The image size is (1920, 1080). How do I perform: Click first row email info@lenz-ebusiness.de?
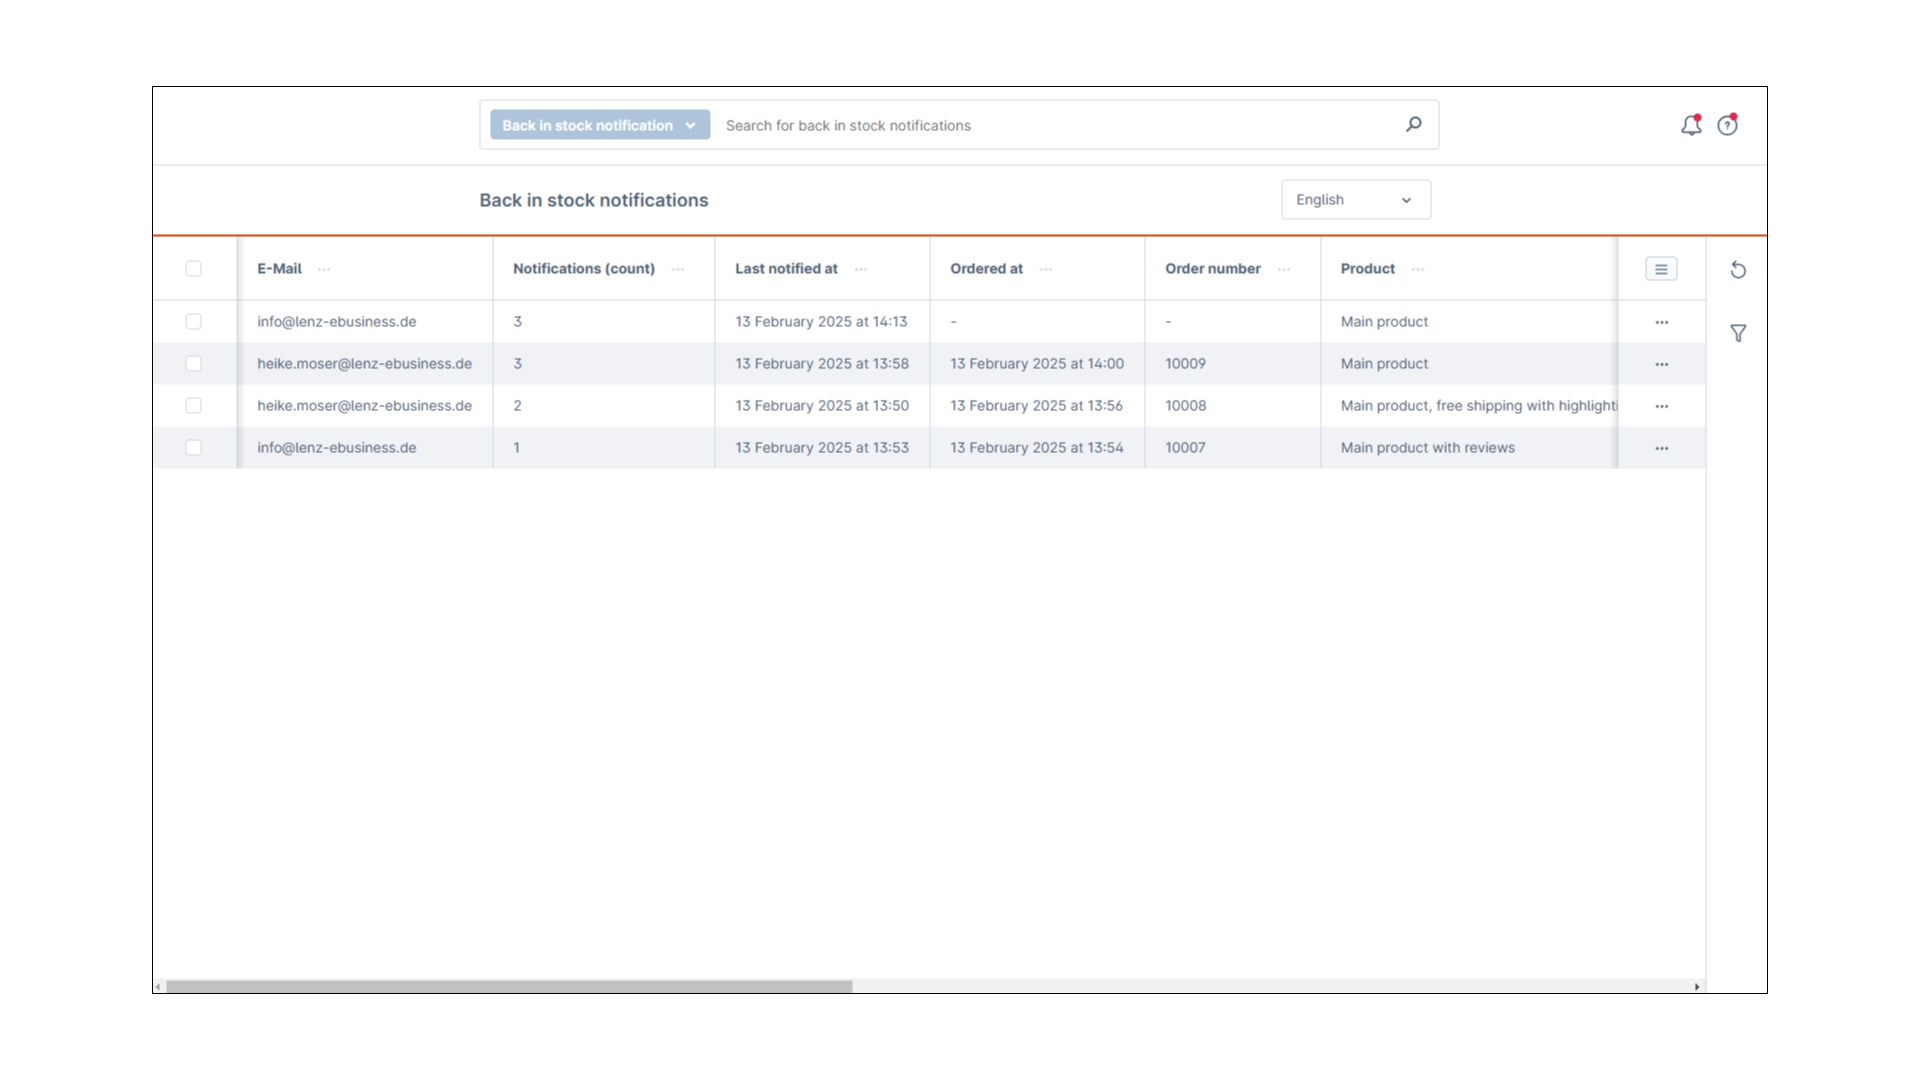point(336,321)
